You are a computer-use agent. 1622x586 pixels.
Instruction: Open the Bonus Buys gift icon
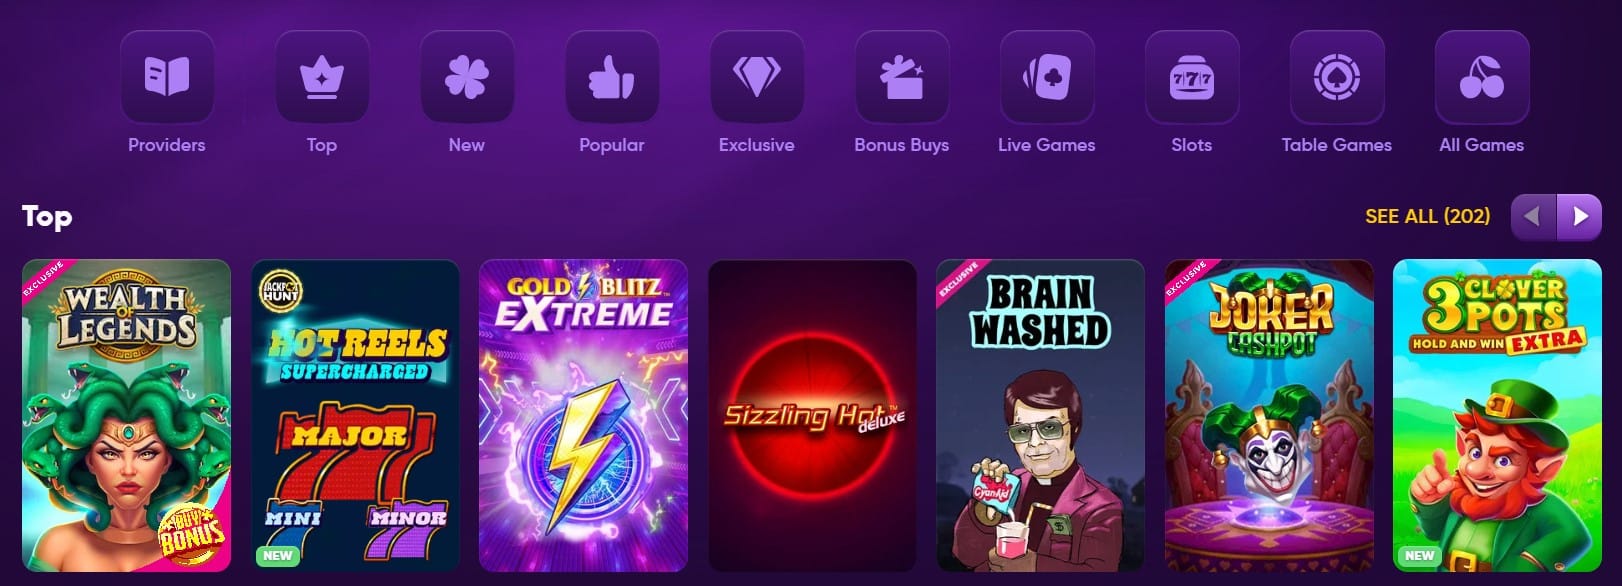point(902,77)
